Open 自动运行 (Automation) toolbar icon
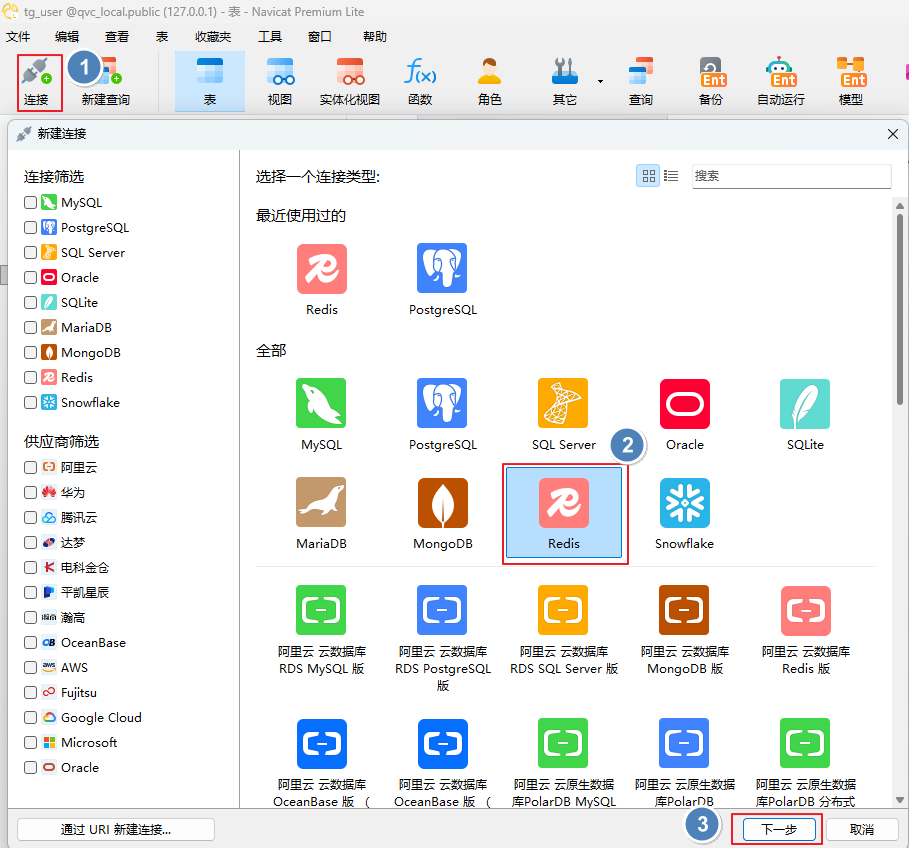This screenshot has height=848, width=909. (781, 82)
